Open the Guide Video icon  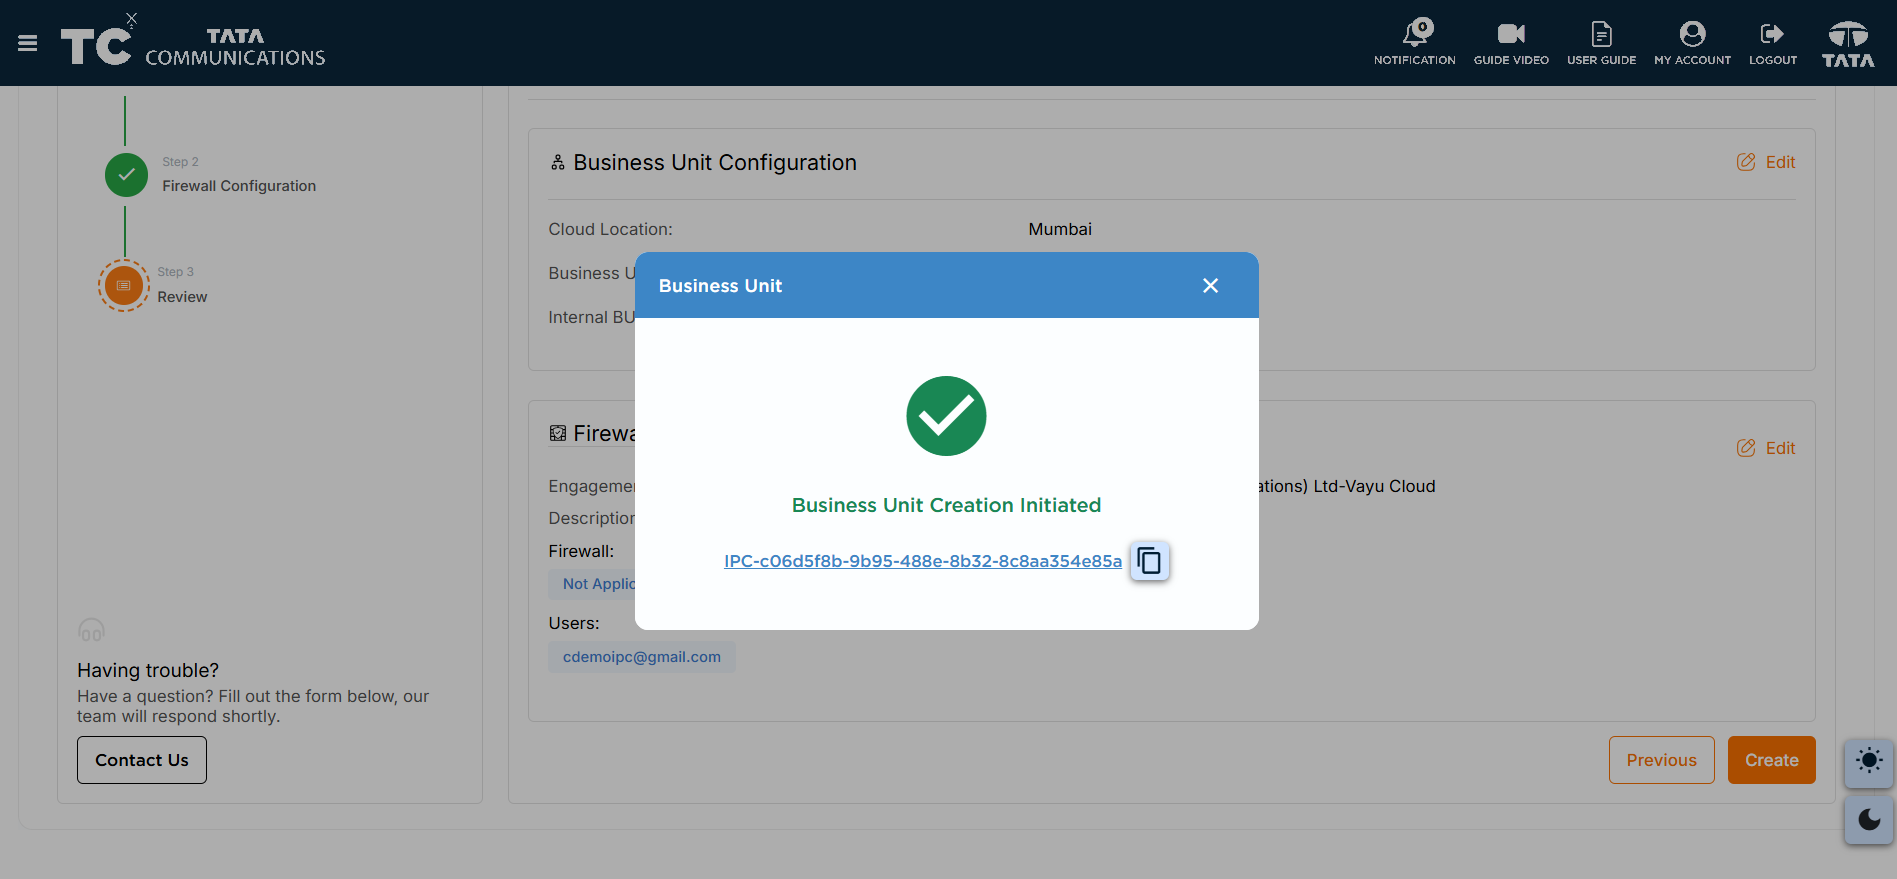pyautogui.click(x=1511, y=42)
